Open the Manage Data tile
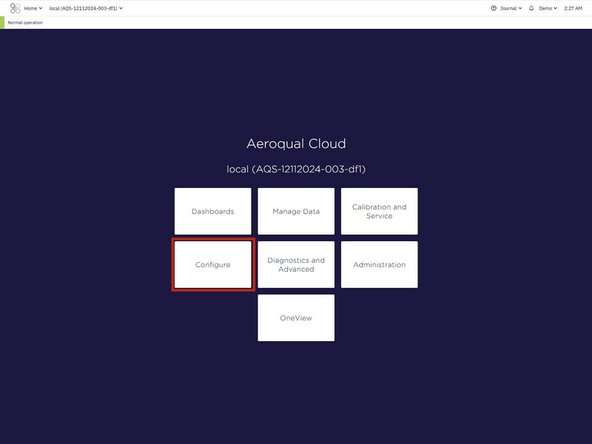 click(296, 211)
